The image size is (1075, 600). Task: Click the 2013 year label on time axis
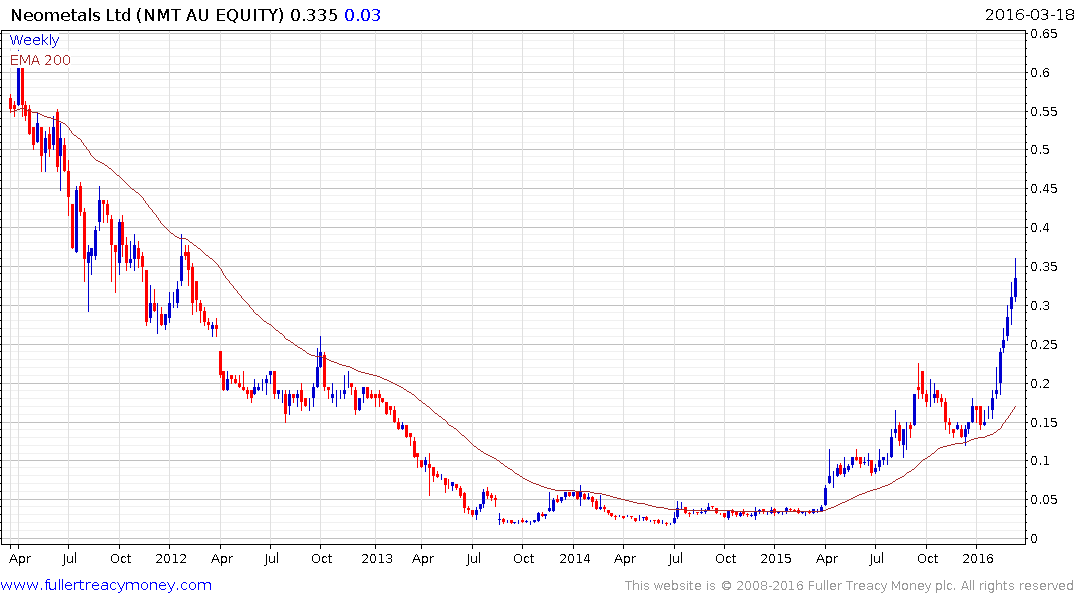click(x=376, y=558)
